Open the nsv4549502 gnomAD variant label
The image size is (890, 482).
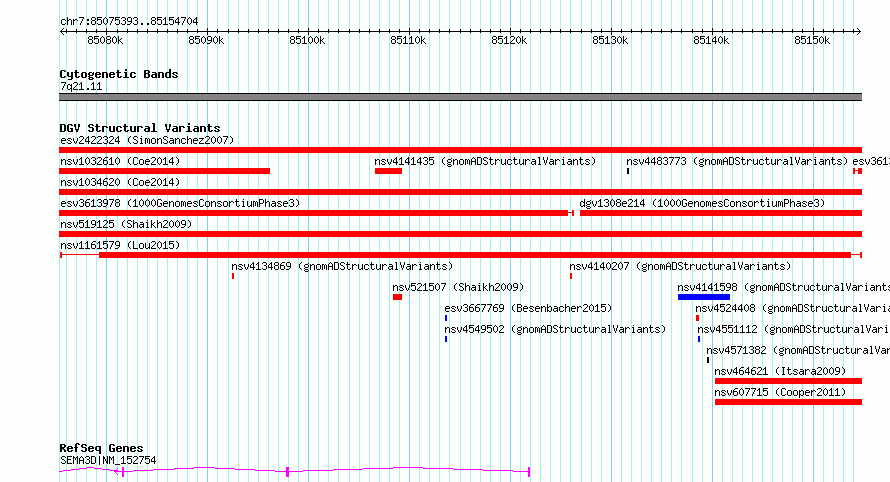tap(555, 329)
